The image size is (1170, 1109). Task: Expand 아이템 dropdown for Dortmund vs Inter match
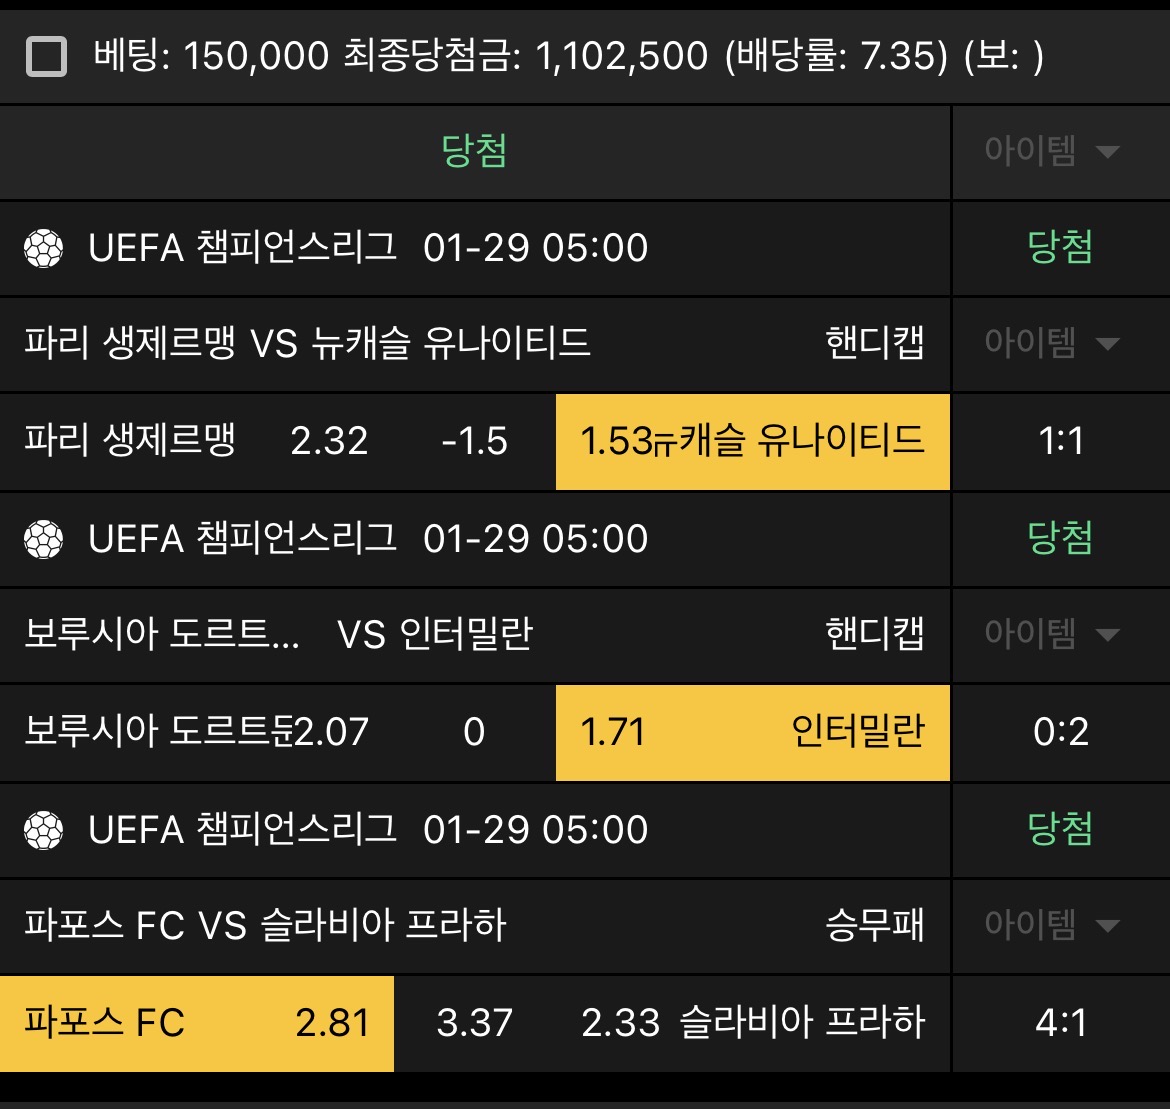click(1060, 635)
